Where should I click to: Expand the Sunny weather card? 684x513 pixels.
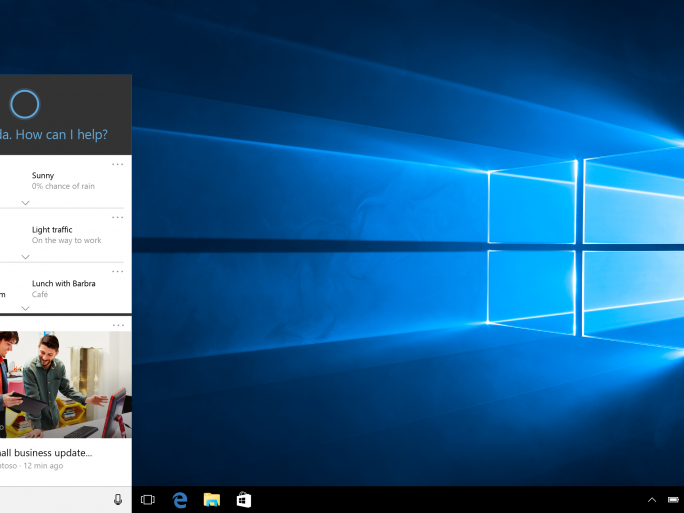[25, 203]
